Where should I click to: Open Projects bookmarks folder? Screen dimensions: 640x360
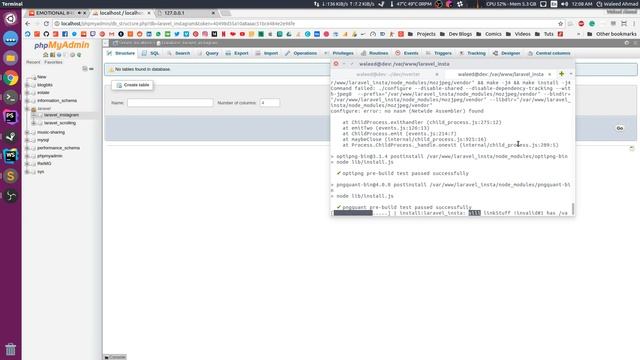click(422, 34)
